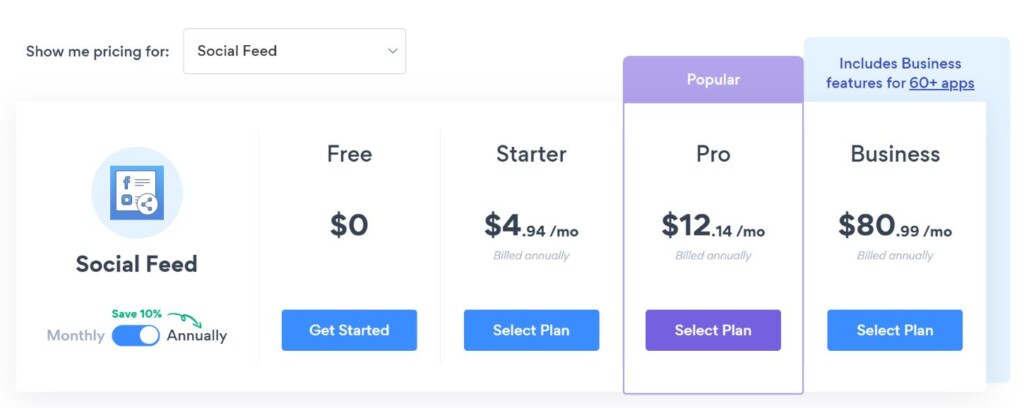Click the Social Feed app icon
Screen dimensions: 1024x408
[137, 192]
